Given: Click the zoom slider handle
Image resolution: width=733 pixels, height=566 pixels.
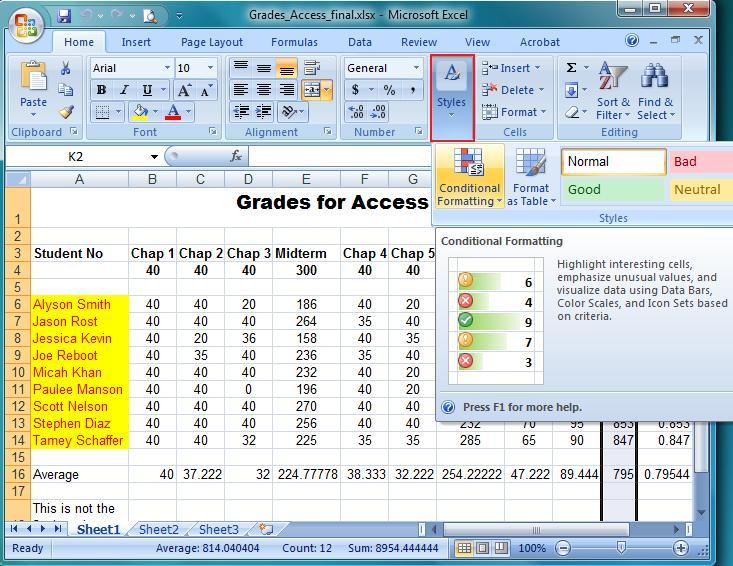Looking at the screenshot, I should tap(621, 548).
